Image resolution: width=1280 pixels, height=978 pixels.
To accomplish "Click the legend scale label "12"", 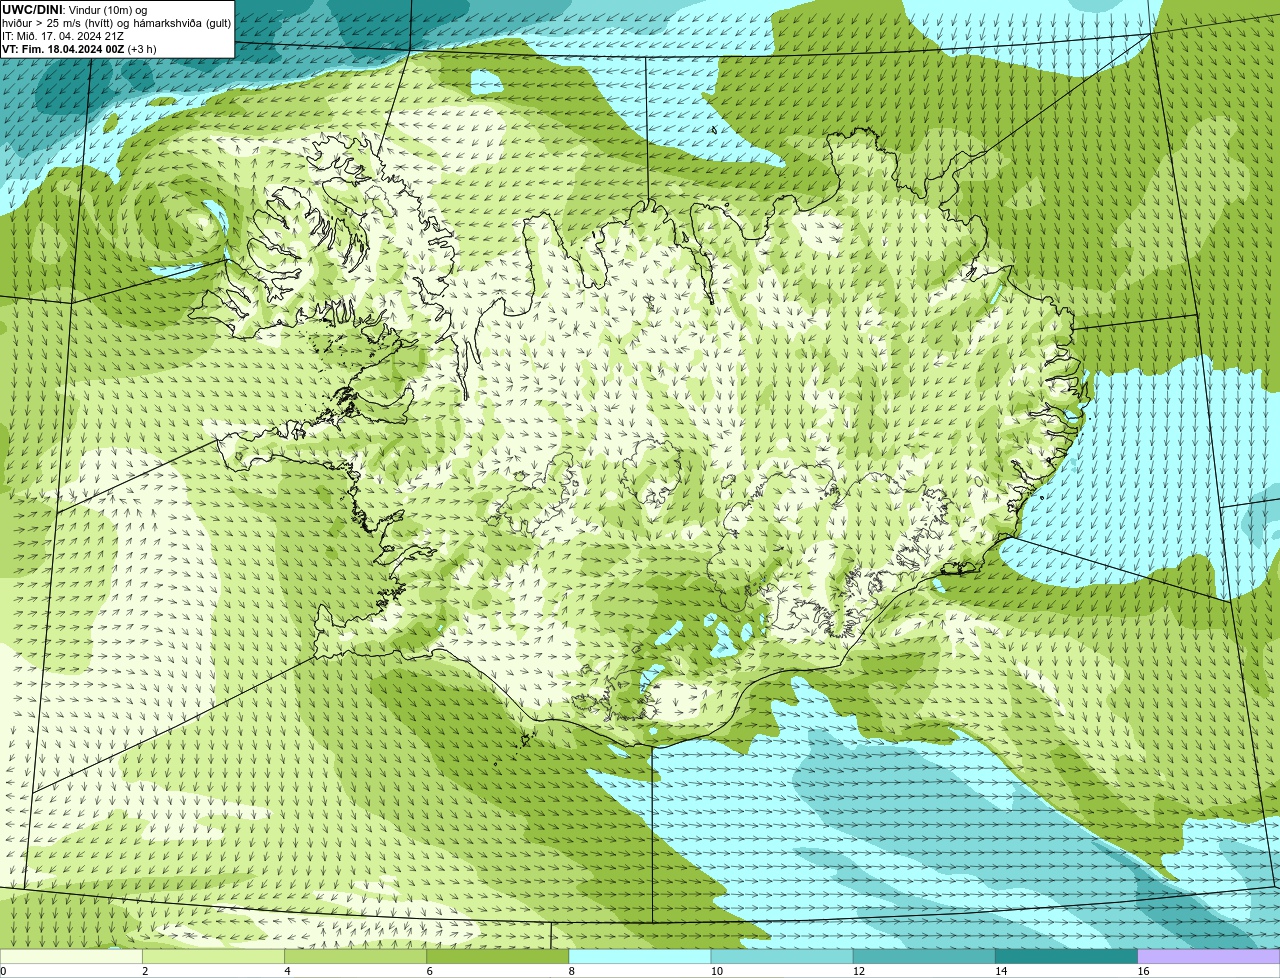I will coord(859,971).
